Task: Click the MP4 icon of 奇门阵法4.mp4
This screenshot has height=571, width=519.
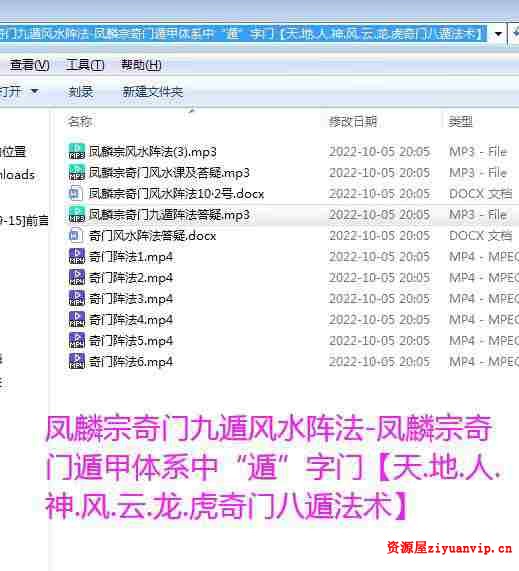Action: point(77,319)
